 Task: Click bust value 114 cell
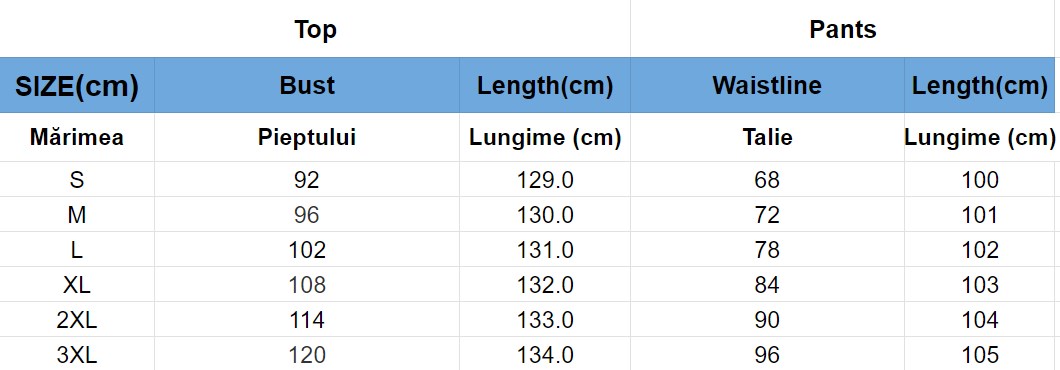point(307,320)
